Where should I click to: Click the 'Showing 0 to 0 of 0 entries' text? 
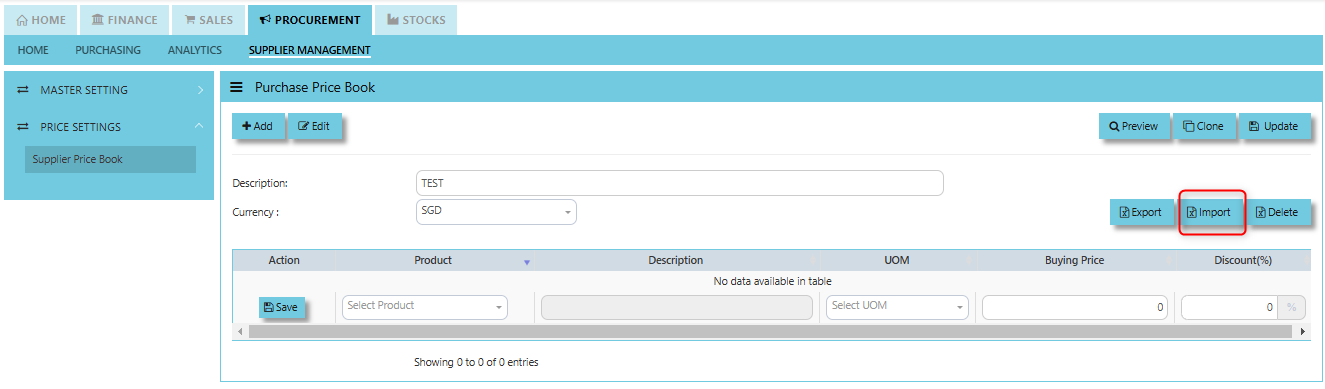(x=476, y=362)
